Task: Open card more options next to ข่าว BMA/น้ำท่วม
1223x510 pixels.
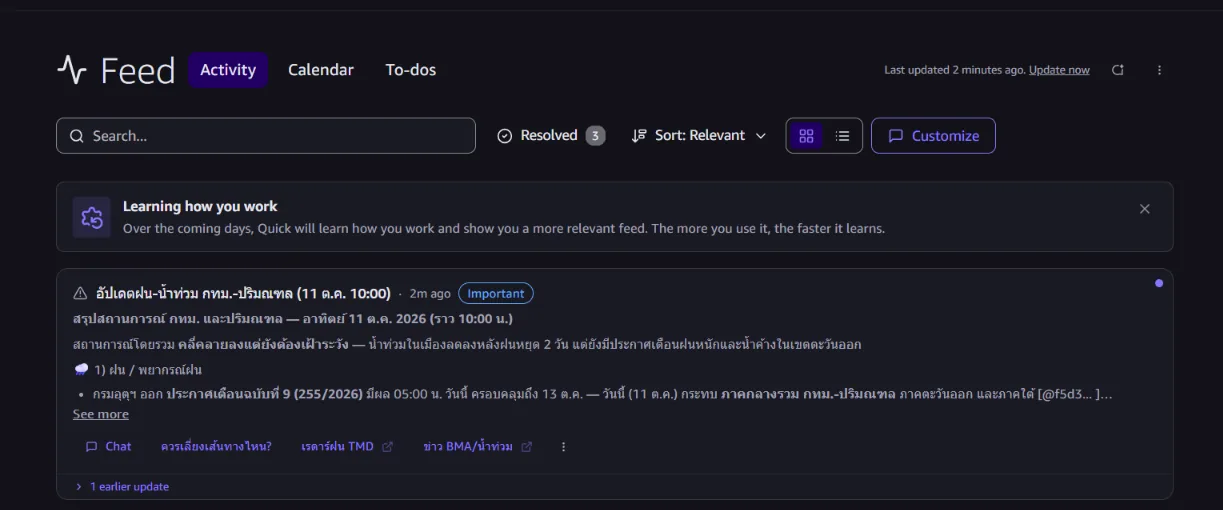Action: pyautogui.click(x=563, y=447)
